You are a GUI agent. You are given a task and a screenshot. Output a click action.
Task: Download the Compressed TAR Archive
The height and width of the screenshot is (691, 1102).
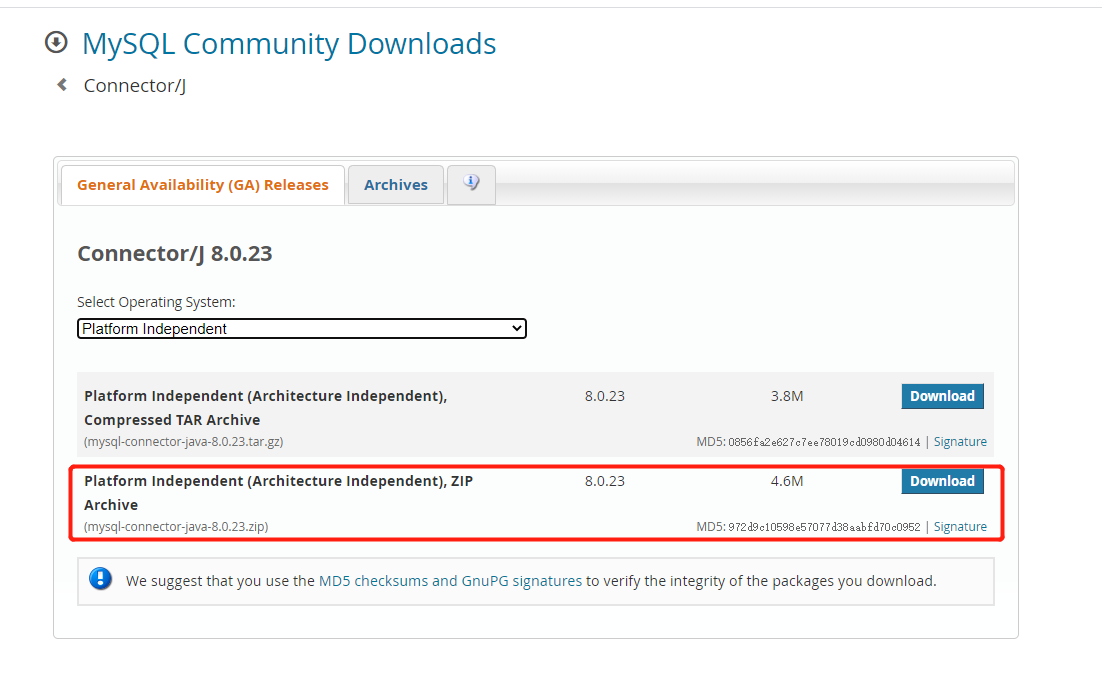[942, 396]
